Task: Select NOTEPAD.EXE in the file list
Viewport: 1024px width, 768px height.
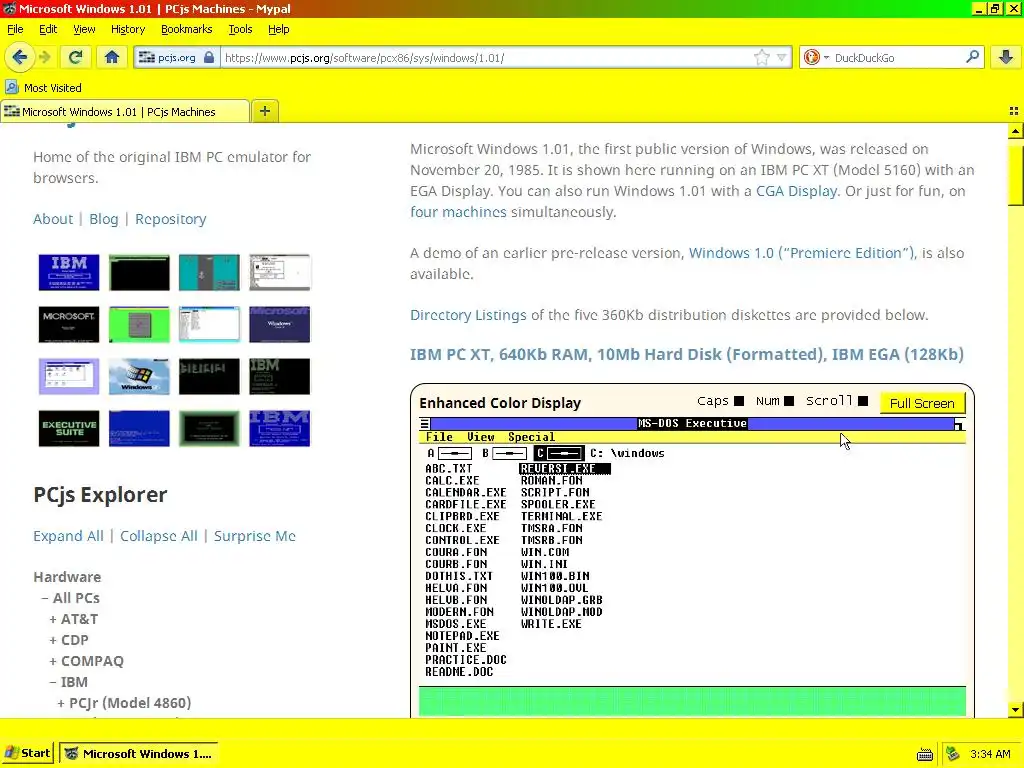Action: [x=462, y=635]
